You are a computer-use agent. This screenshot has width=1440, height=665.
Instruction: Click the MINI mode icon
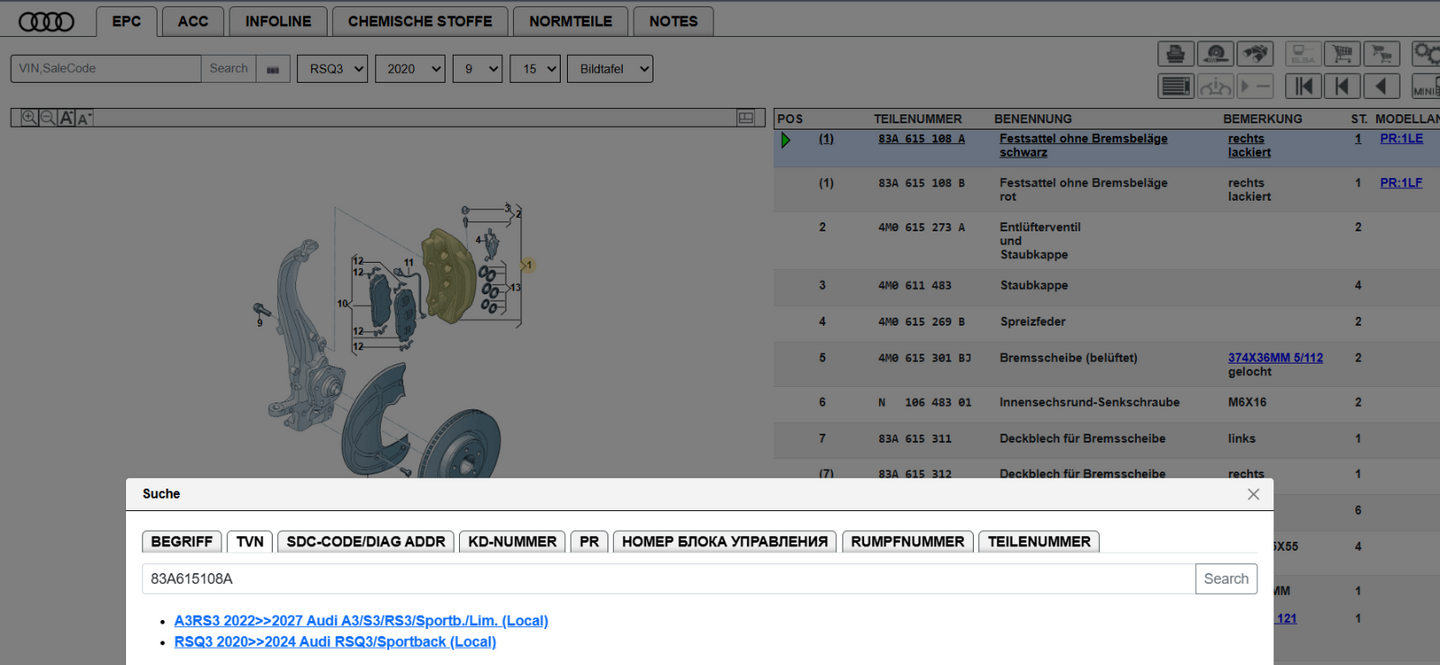1426,86
